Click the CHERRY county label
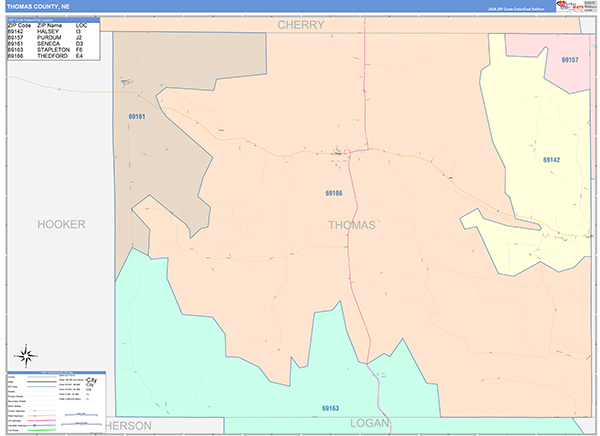600x436 pixels. pos(301,25)
